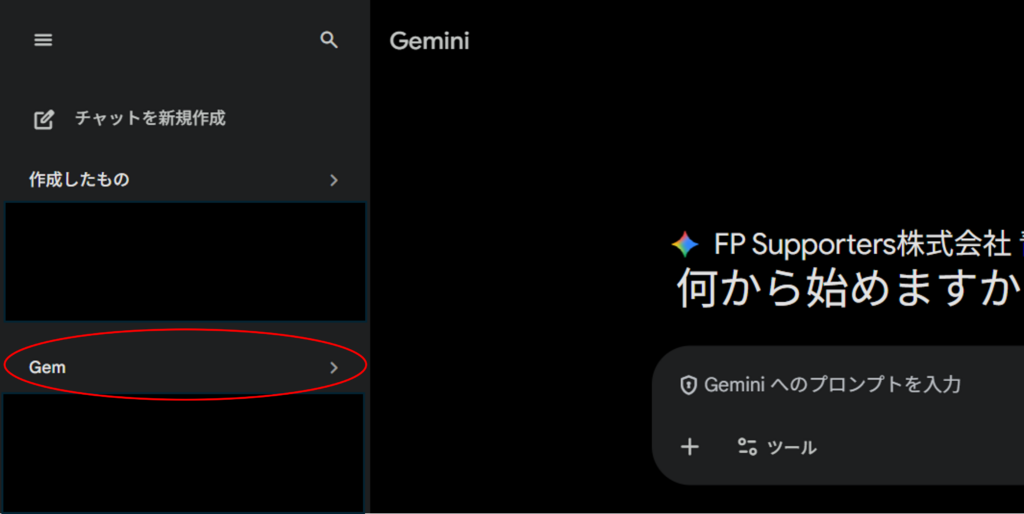Open the hamburger main menu
The width and height of the screenshot is (1024, 514).
(43, 40)
